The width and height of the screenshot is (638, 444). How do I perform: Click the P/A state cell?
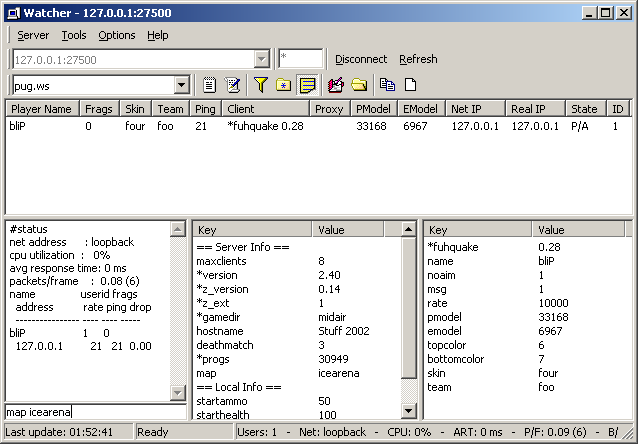click(580, 126)
